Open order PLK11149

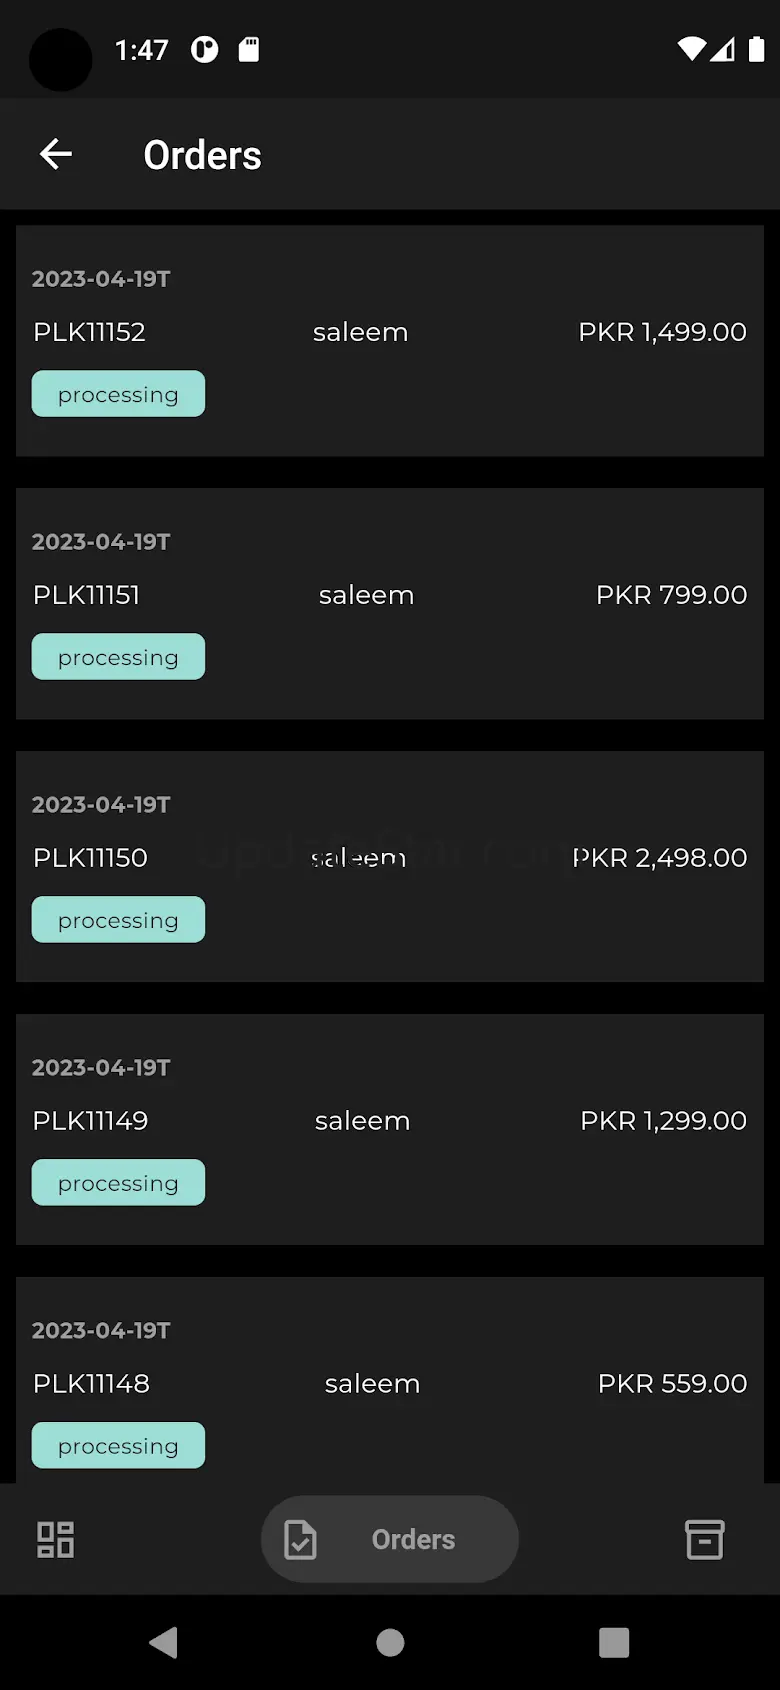click(x=390, y=1130)
